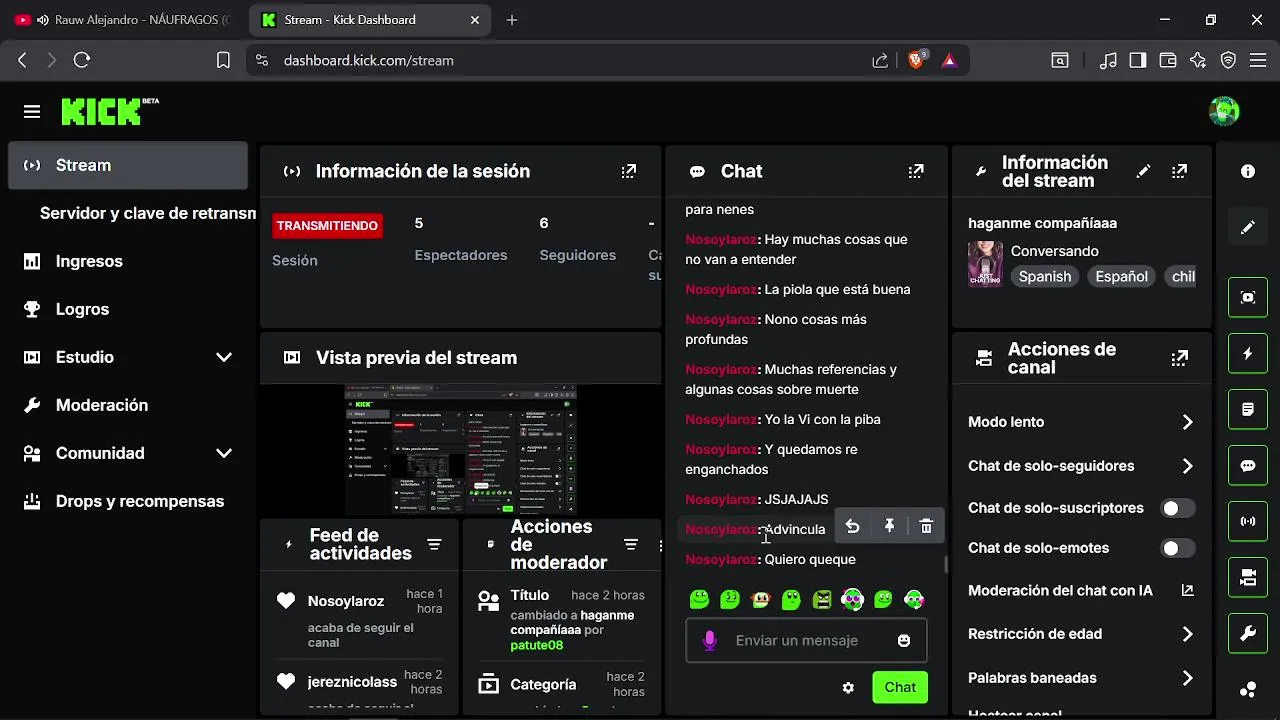
Task: Toggle the chat bubble icon in right sidebar
Action: [x=1248, y=465]
